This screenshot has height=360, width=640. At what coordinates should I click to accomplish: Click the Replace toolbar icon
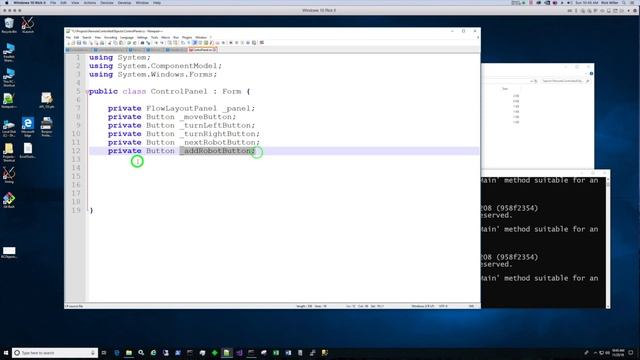point(148,42)
